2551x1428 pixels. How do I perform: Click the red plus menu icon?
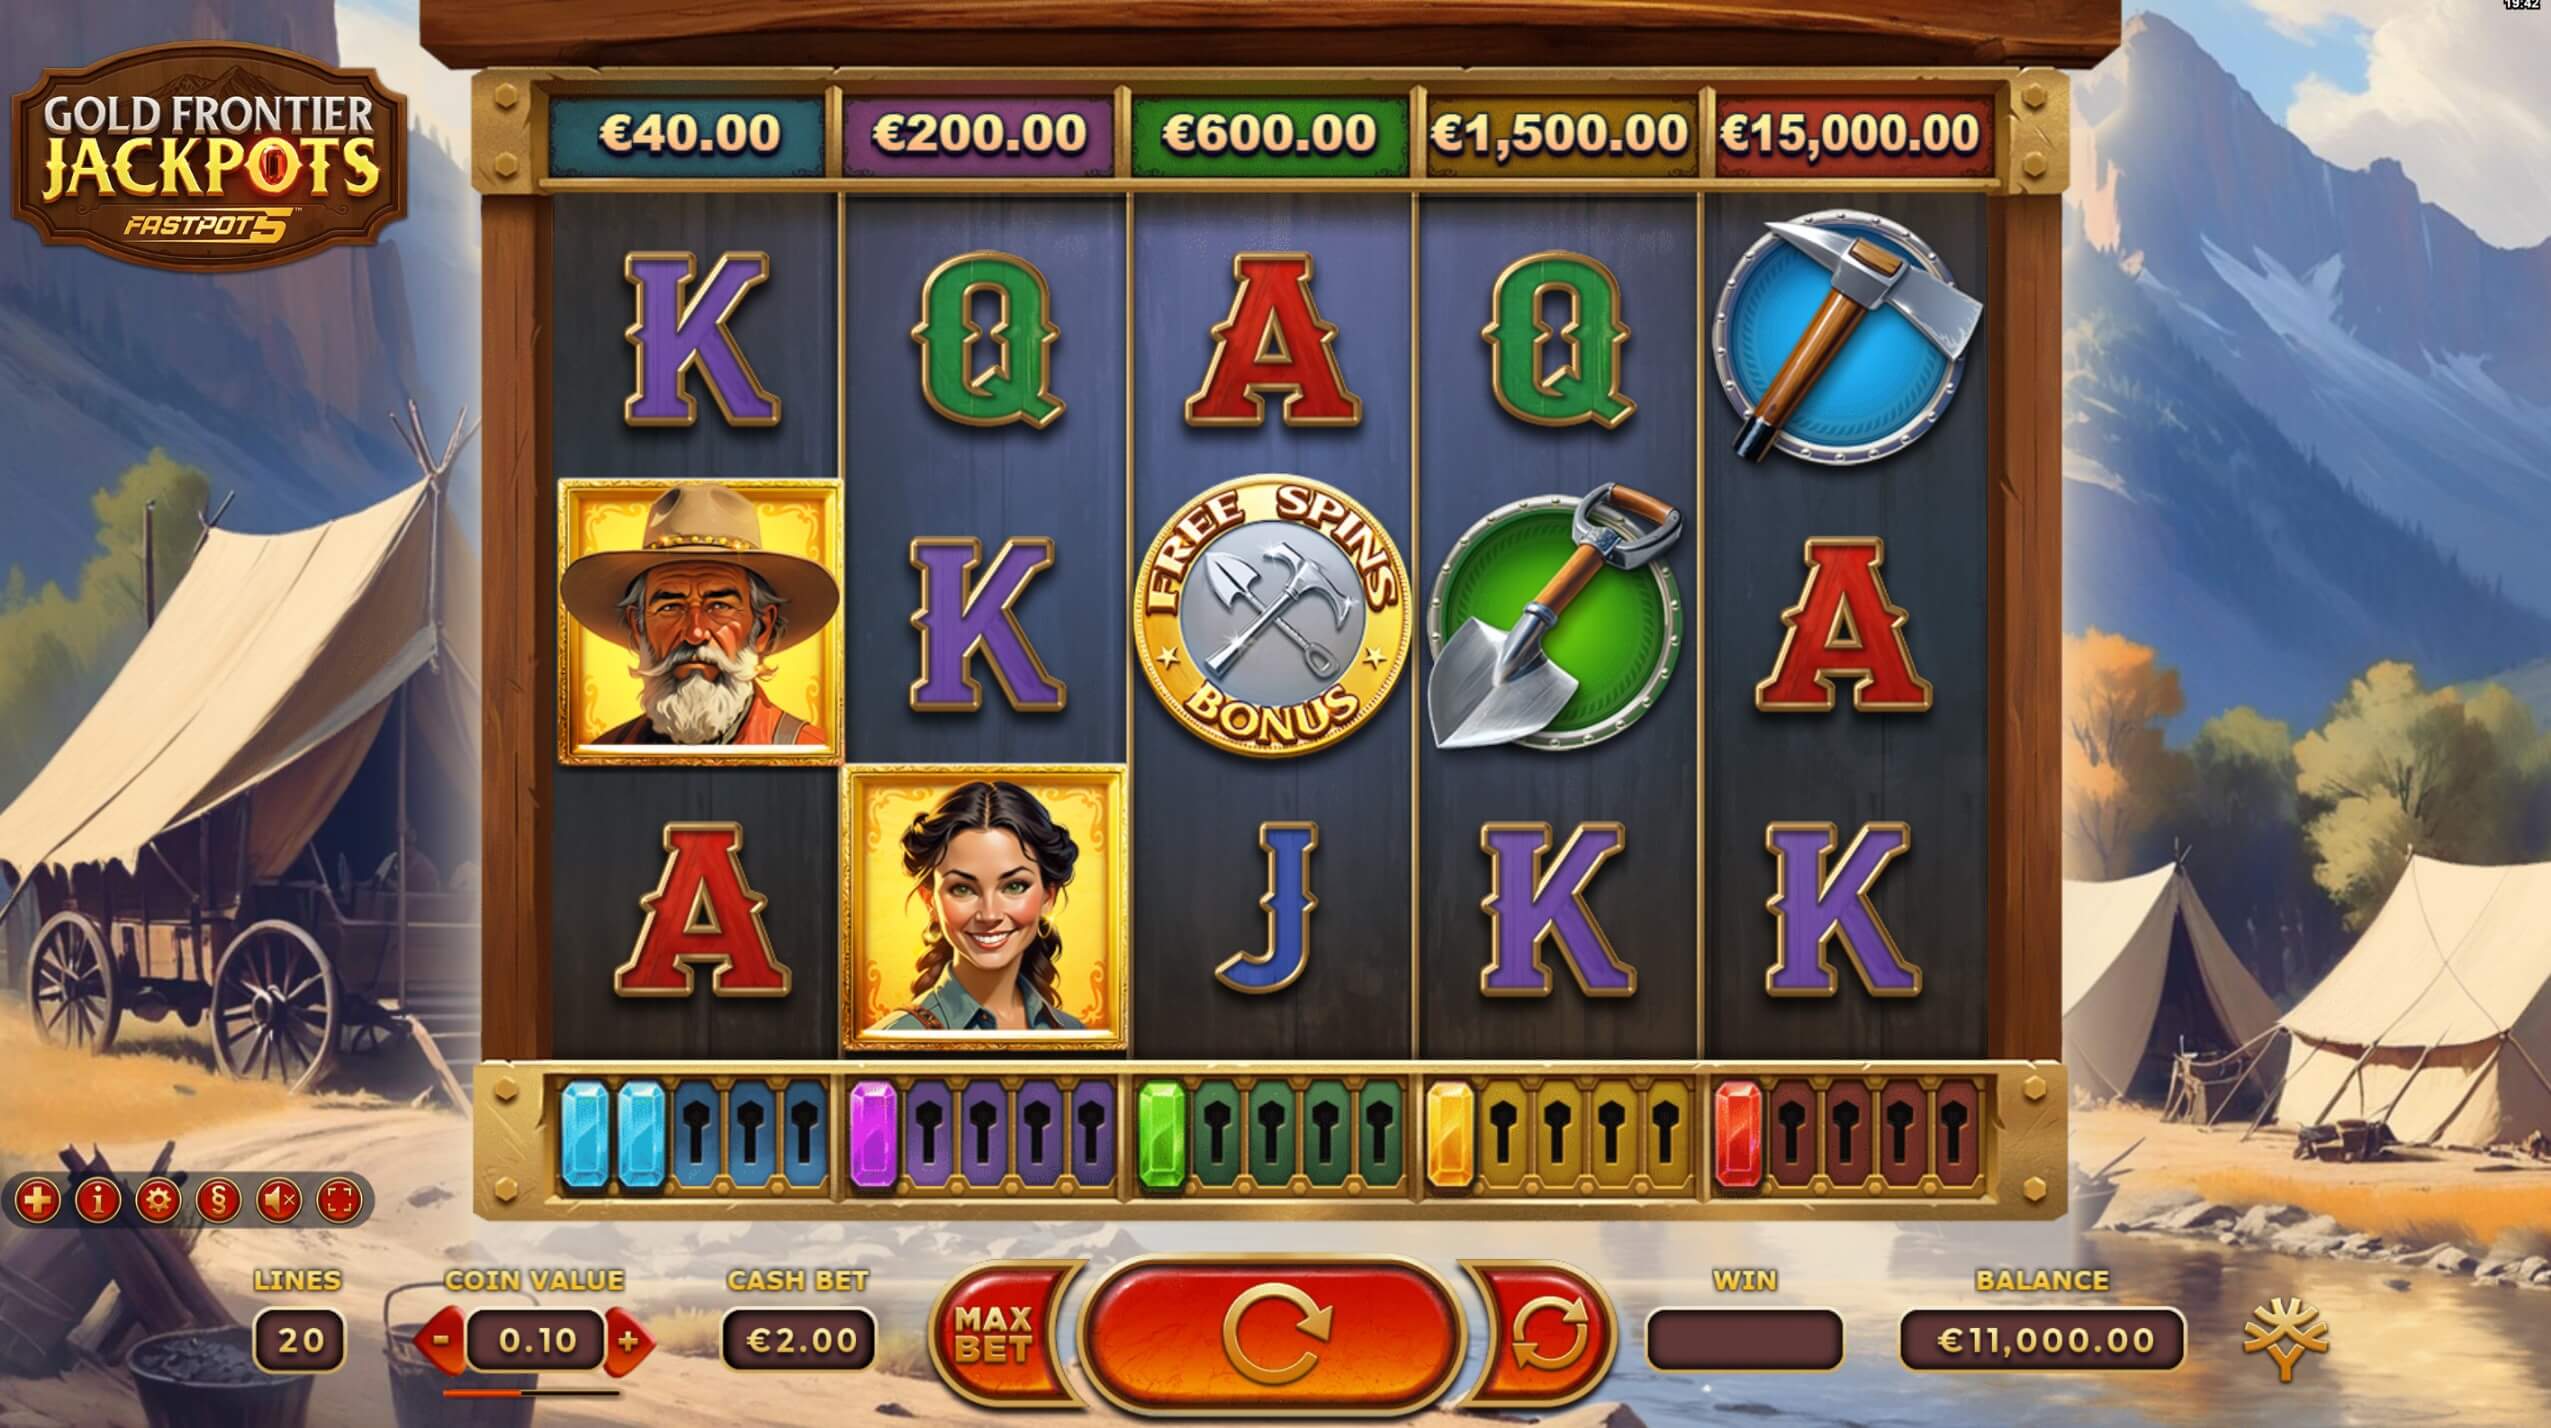coord(37,1199)
